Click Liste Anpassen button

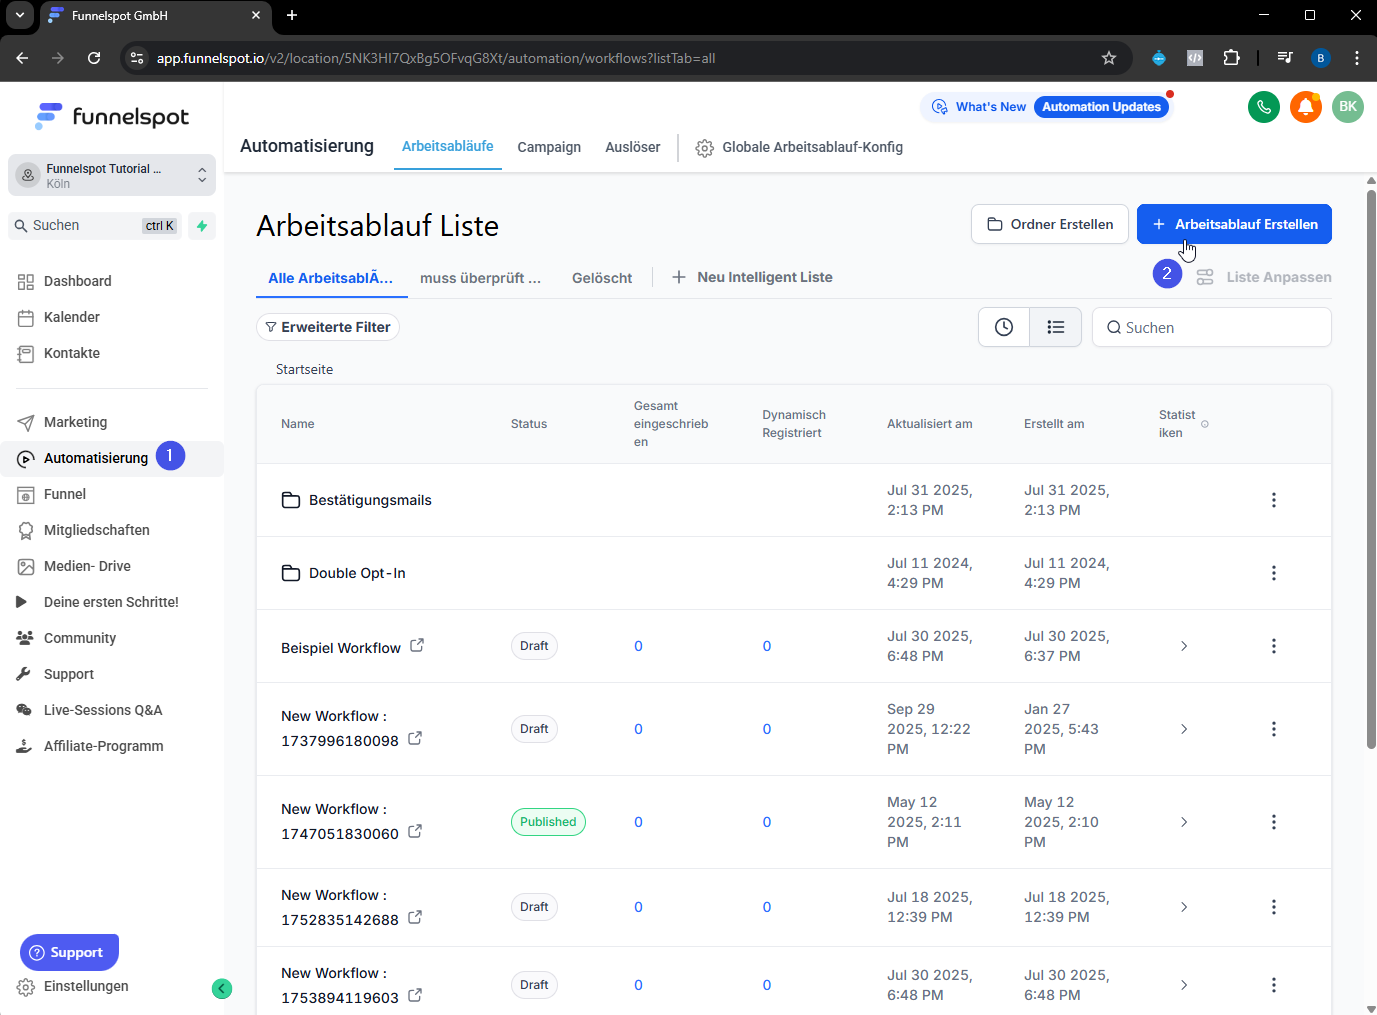click(1264, 277)
